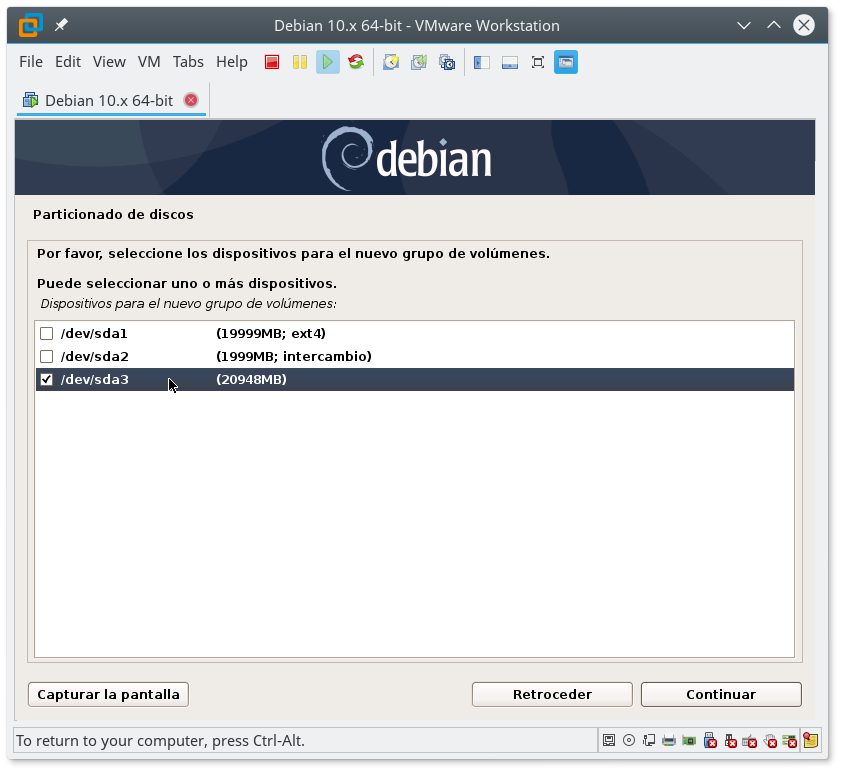Click the network adapter status bar icon
Screen dimensions: 841x772
[649, 741]
